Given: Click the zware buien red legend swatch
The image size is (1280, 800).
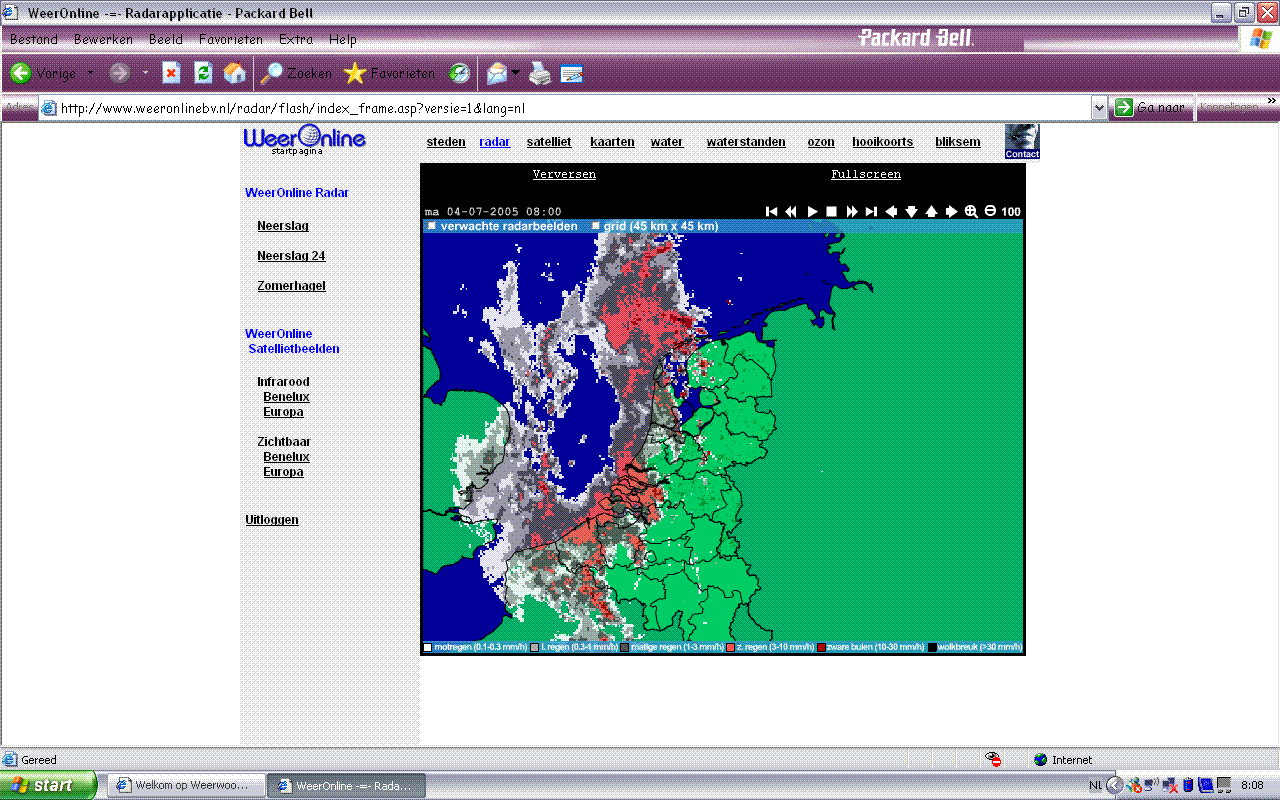Looking at the screenshot, I should pyautogui.click(x=821, y=648).
